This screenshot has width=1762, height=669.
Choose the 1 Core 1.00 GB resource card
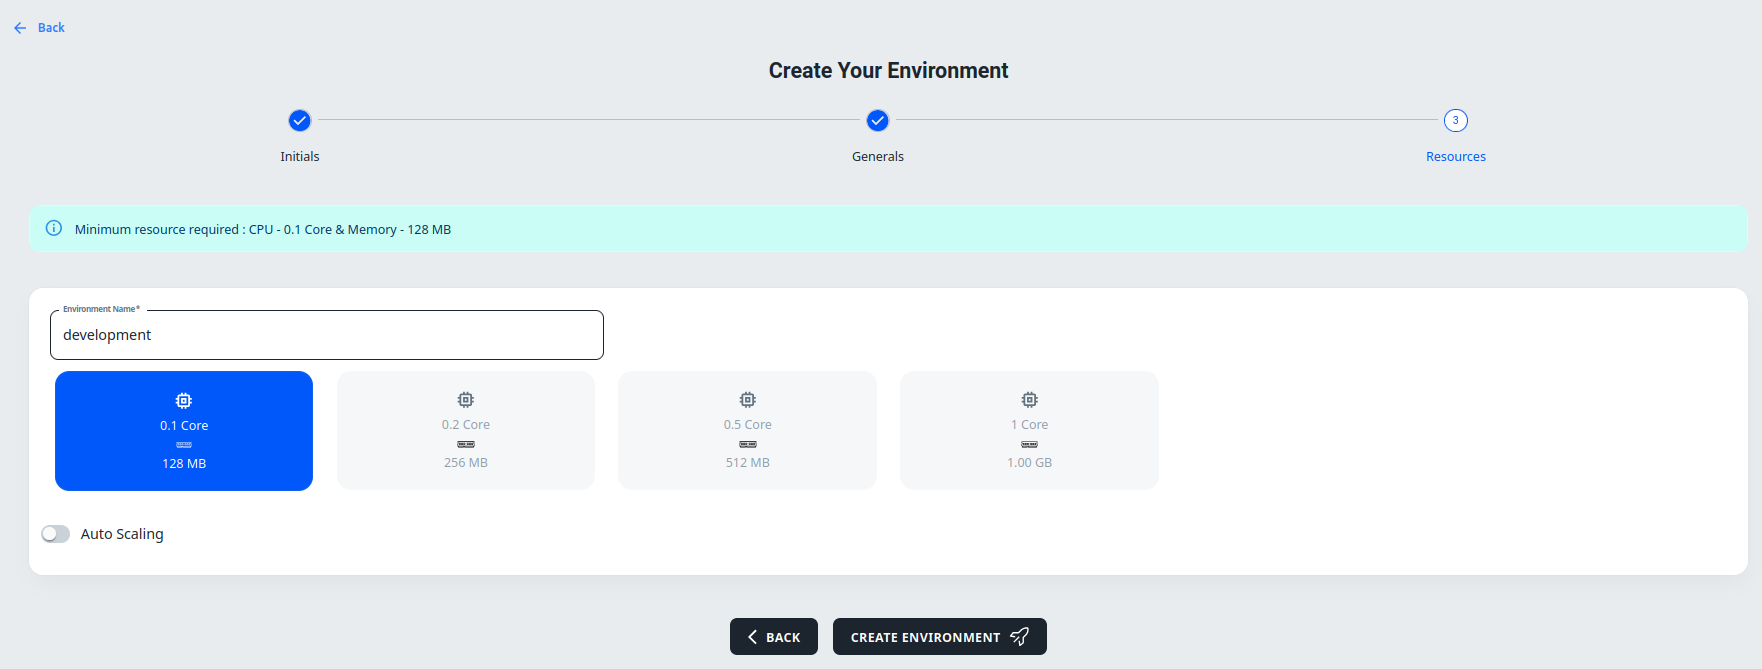pos(1030,431)
